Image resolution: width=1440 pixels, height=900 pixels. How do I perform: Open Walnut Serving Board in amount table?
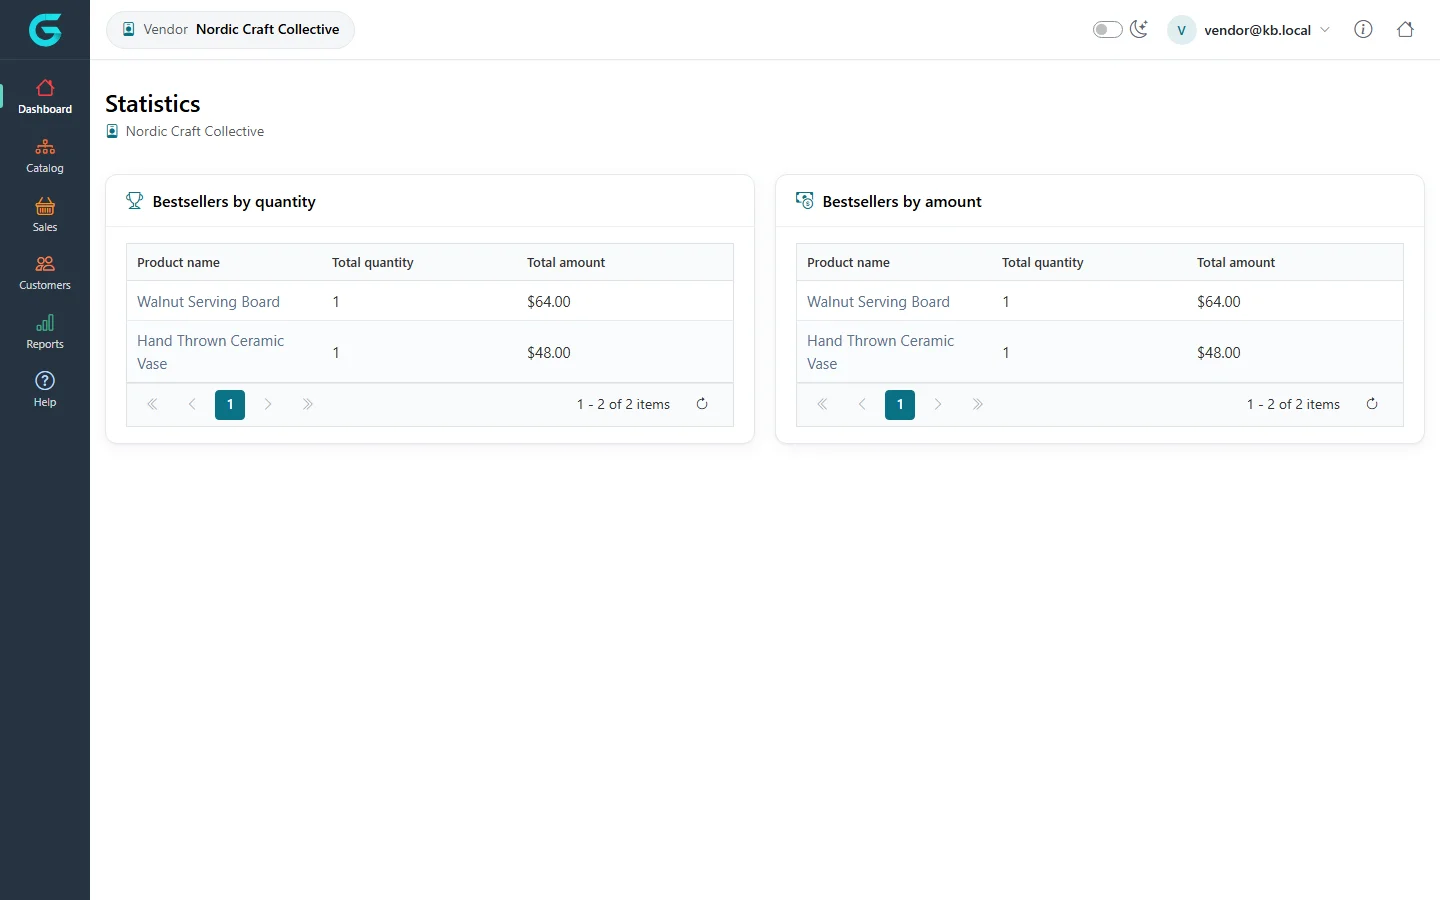[878, 301]
